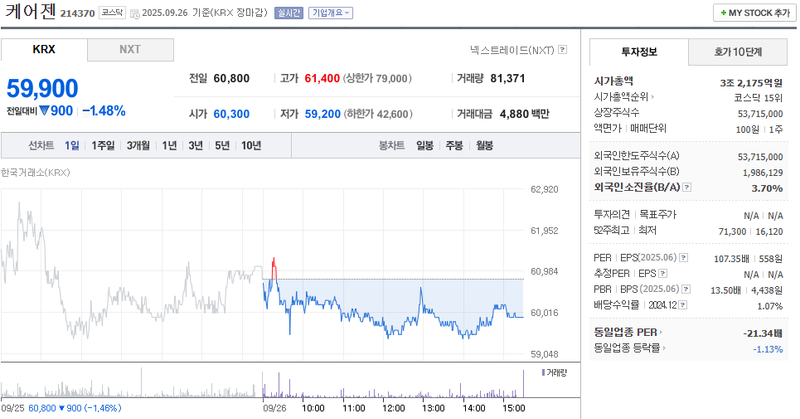The width and height of the screenshot is (800, 419).
Task: Click the 거래량 volume legend marker
Action: click(554, 373)
